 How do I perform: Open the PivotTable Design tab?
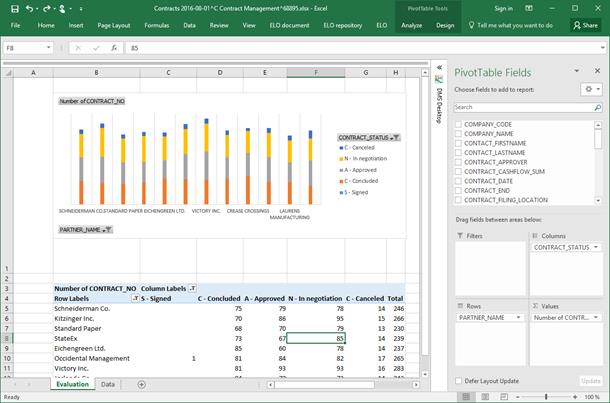tap(445, 25)
